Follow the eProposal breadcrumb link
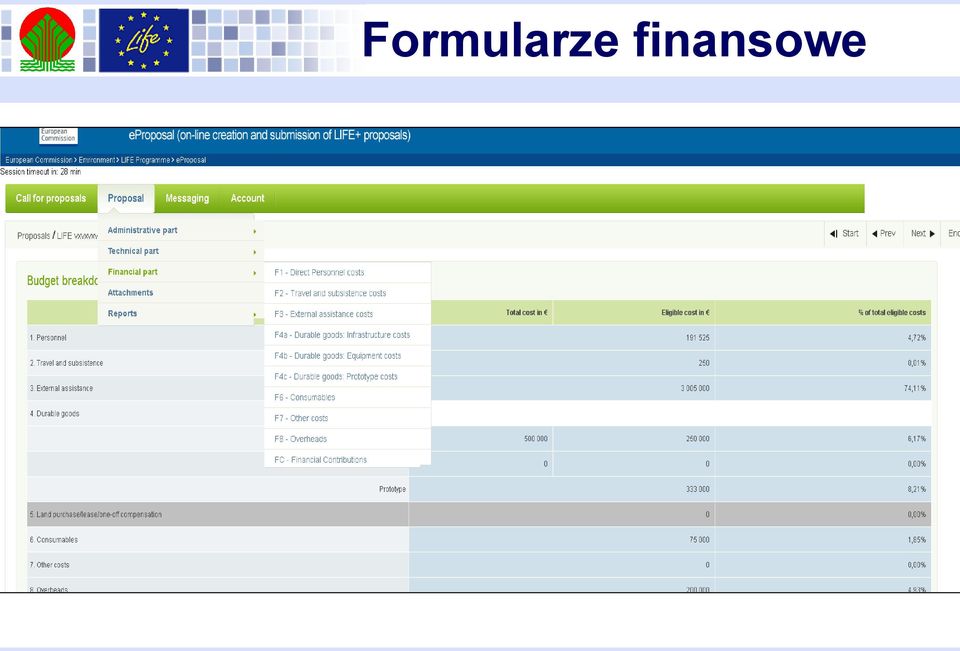960x651 pixels. pos(191,160)
